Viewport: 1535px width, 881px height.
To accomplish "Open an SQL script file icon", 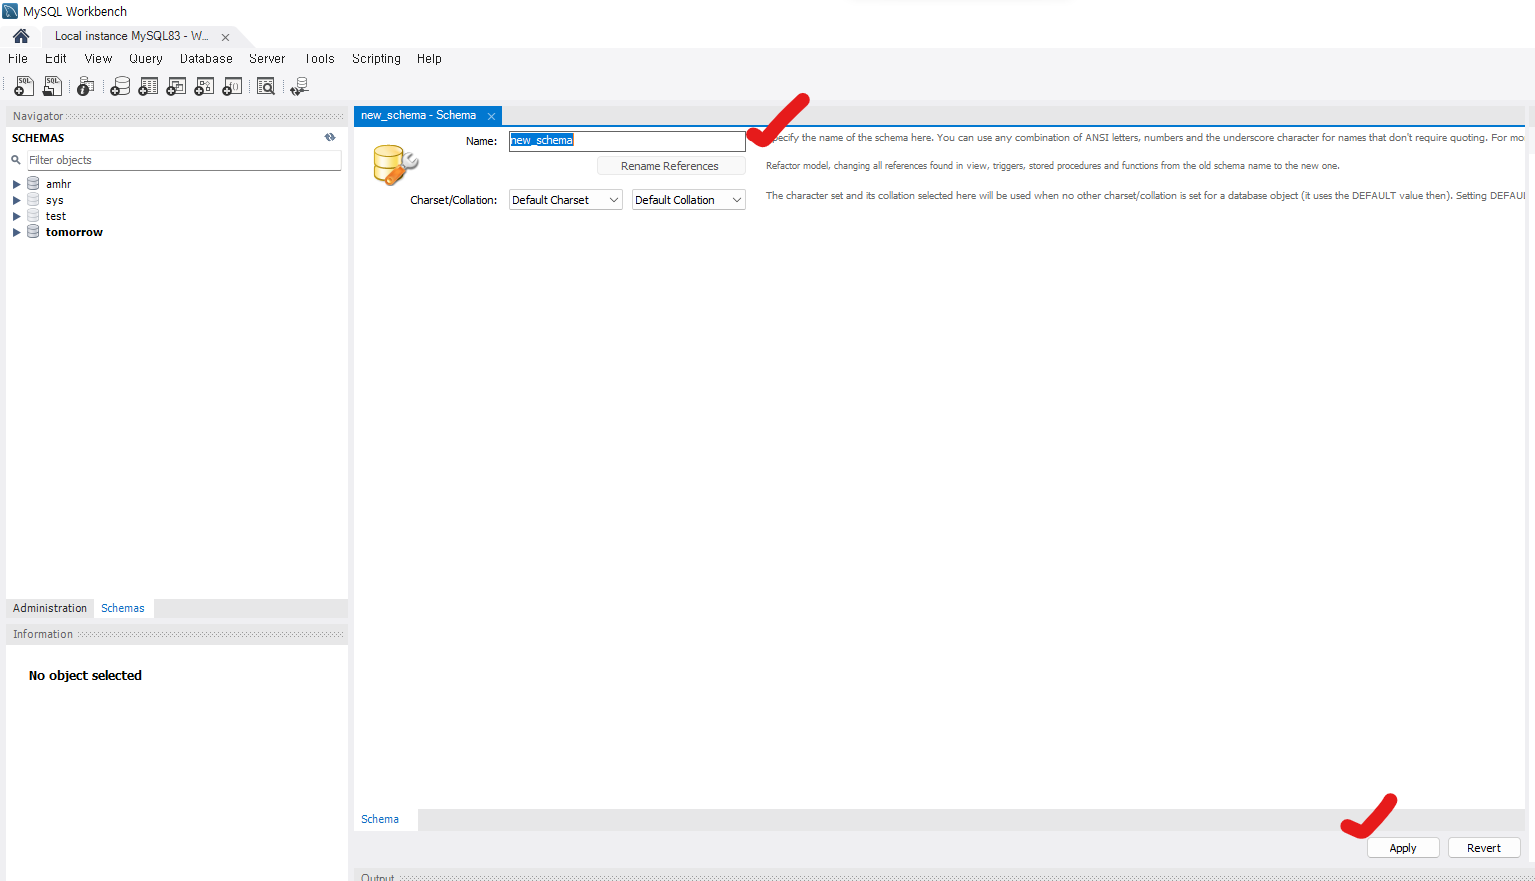I will (52, 87).
